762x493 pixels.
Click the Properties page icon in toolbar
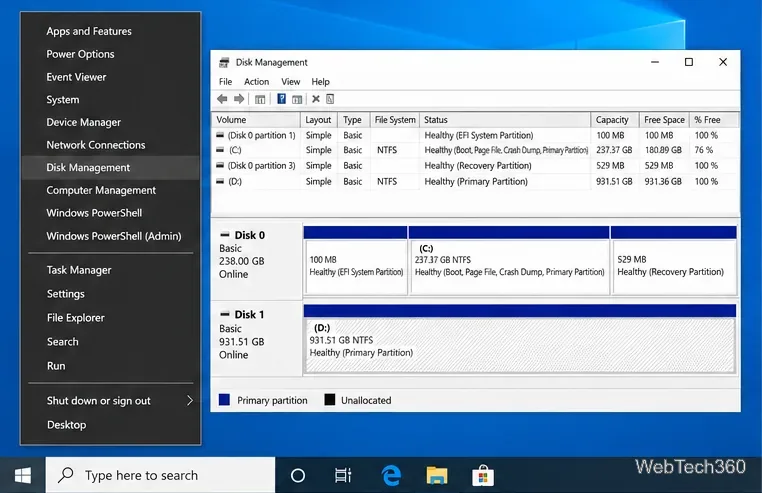[x=330, y=99]
